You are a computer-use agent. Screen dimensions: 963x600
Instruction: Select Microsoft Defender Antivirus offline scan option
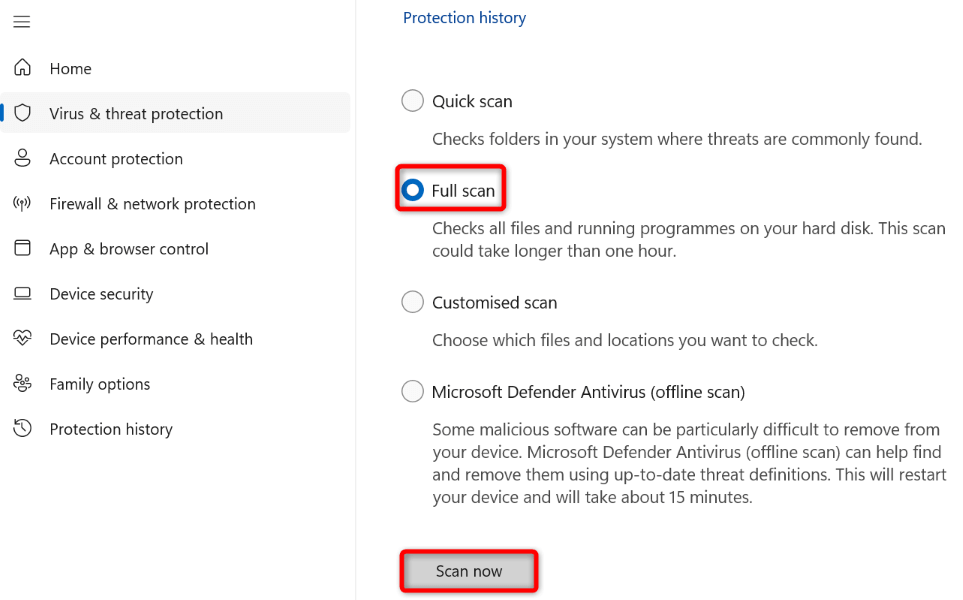tap(412, 392)
